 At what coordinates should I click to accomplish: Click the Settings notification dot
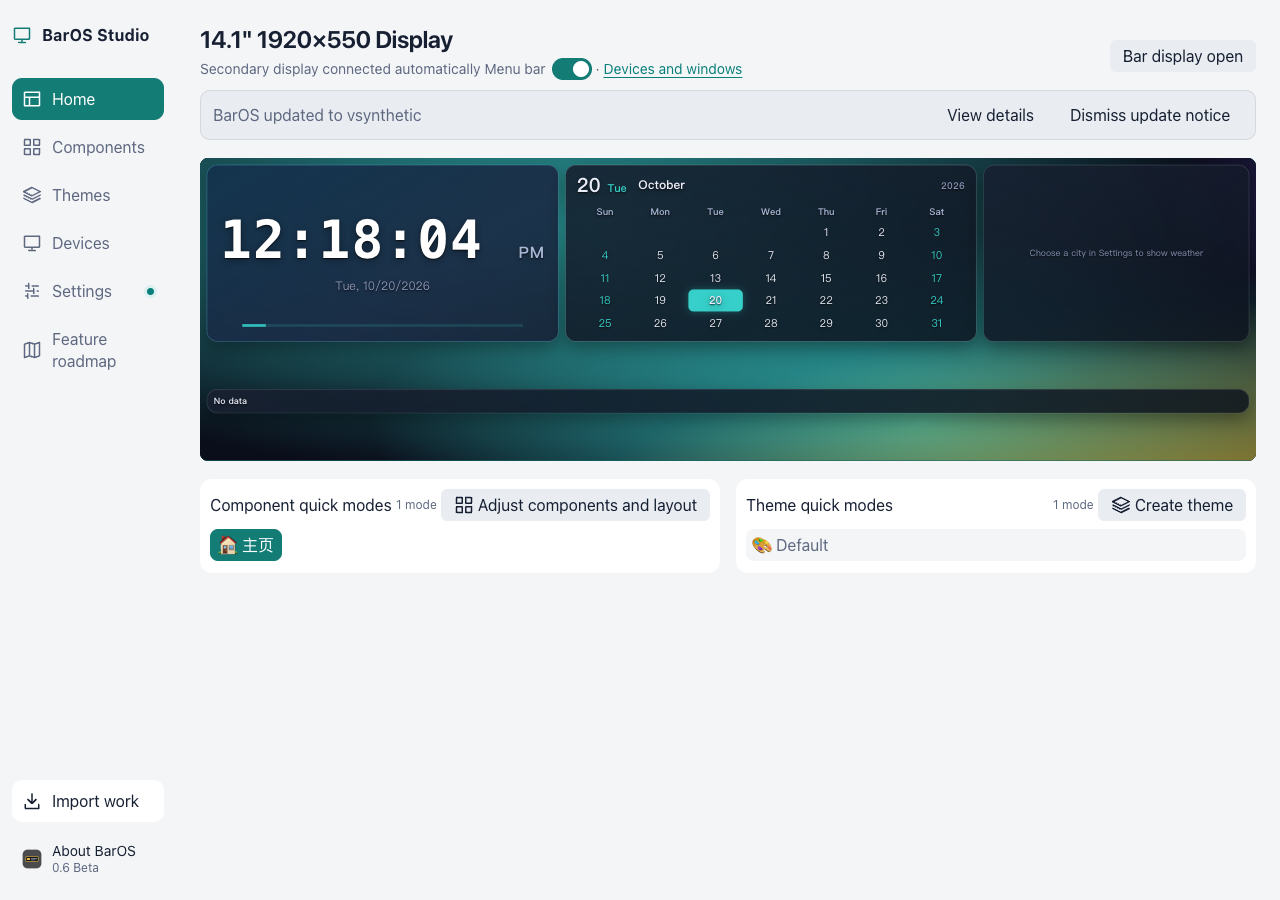pyautogui.click(x=150, y=291)
